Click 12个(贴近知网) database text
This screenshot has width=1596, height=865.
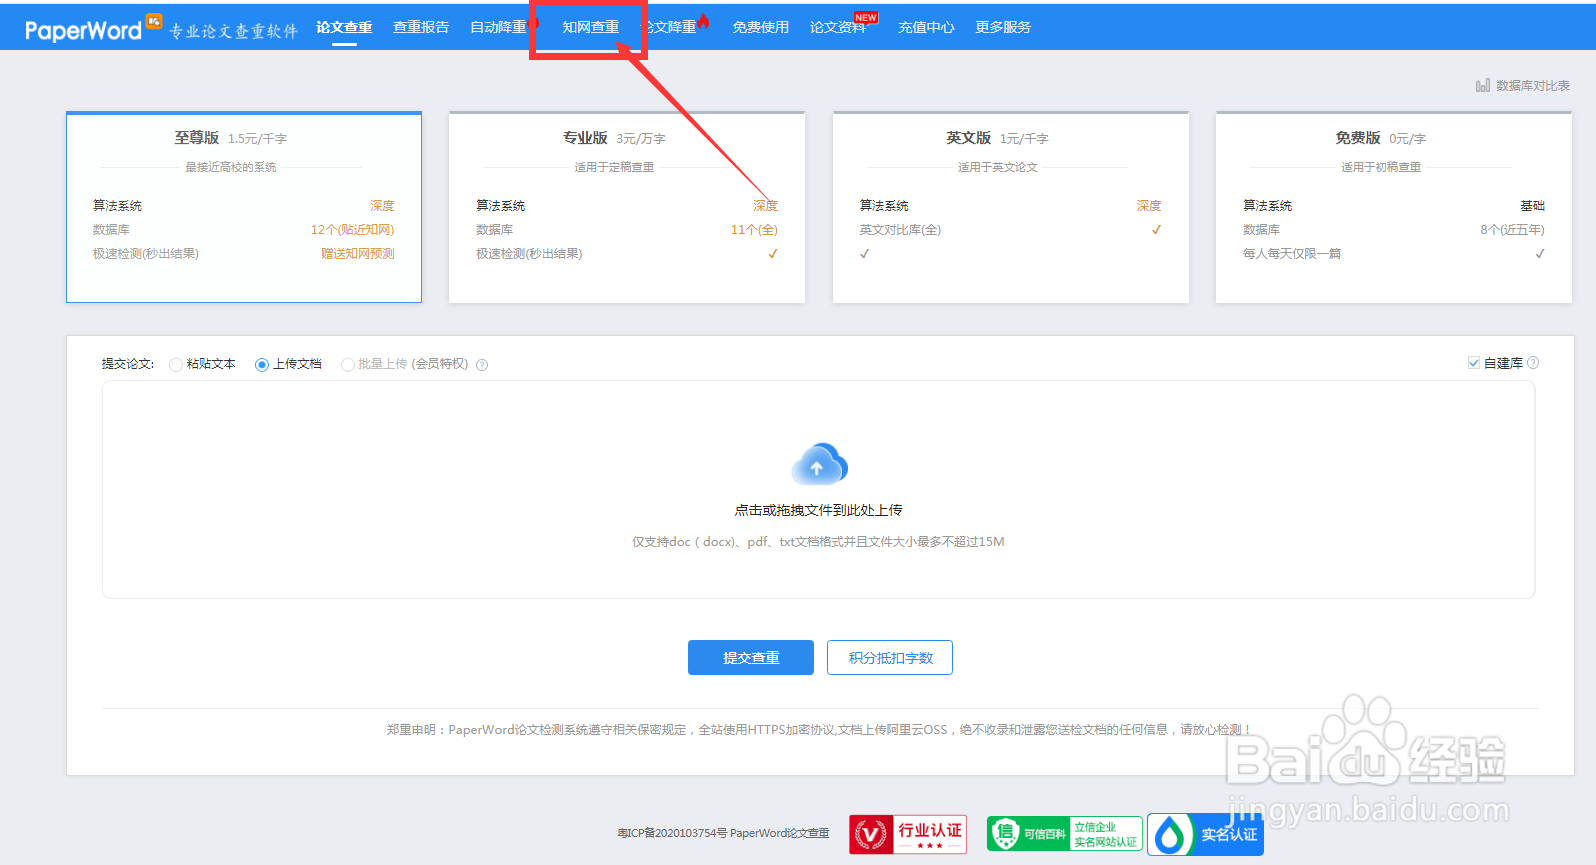352,230
